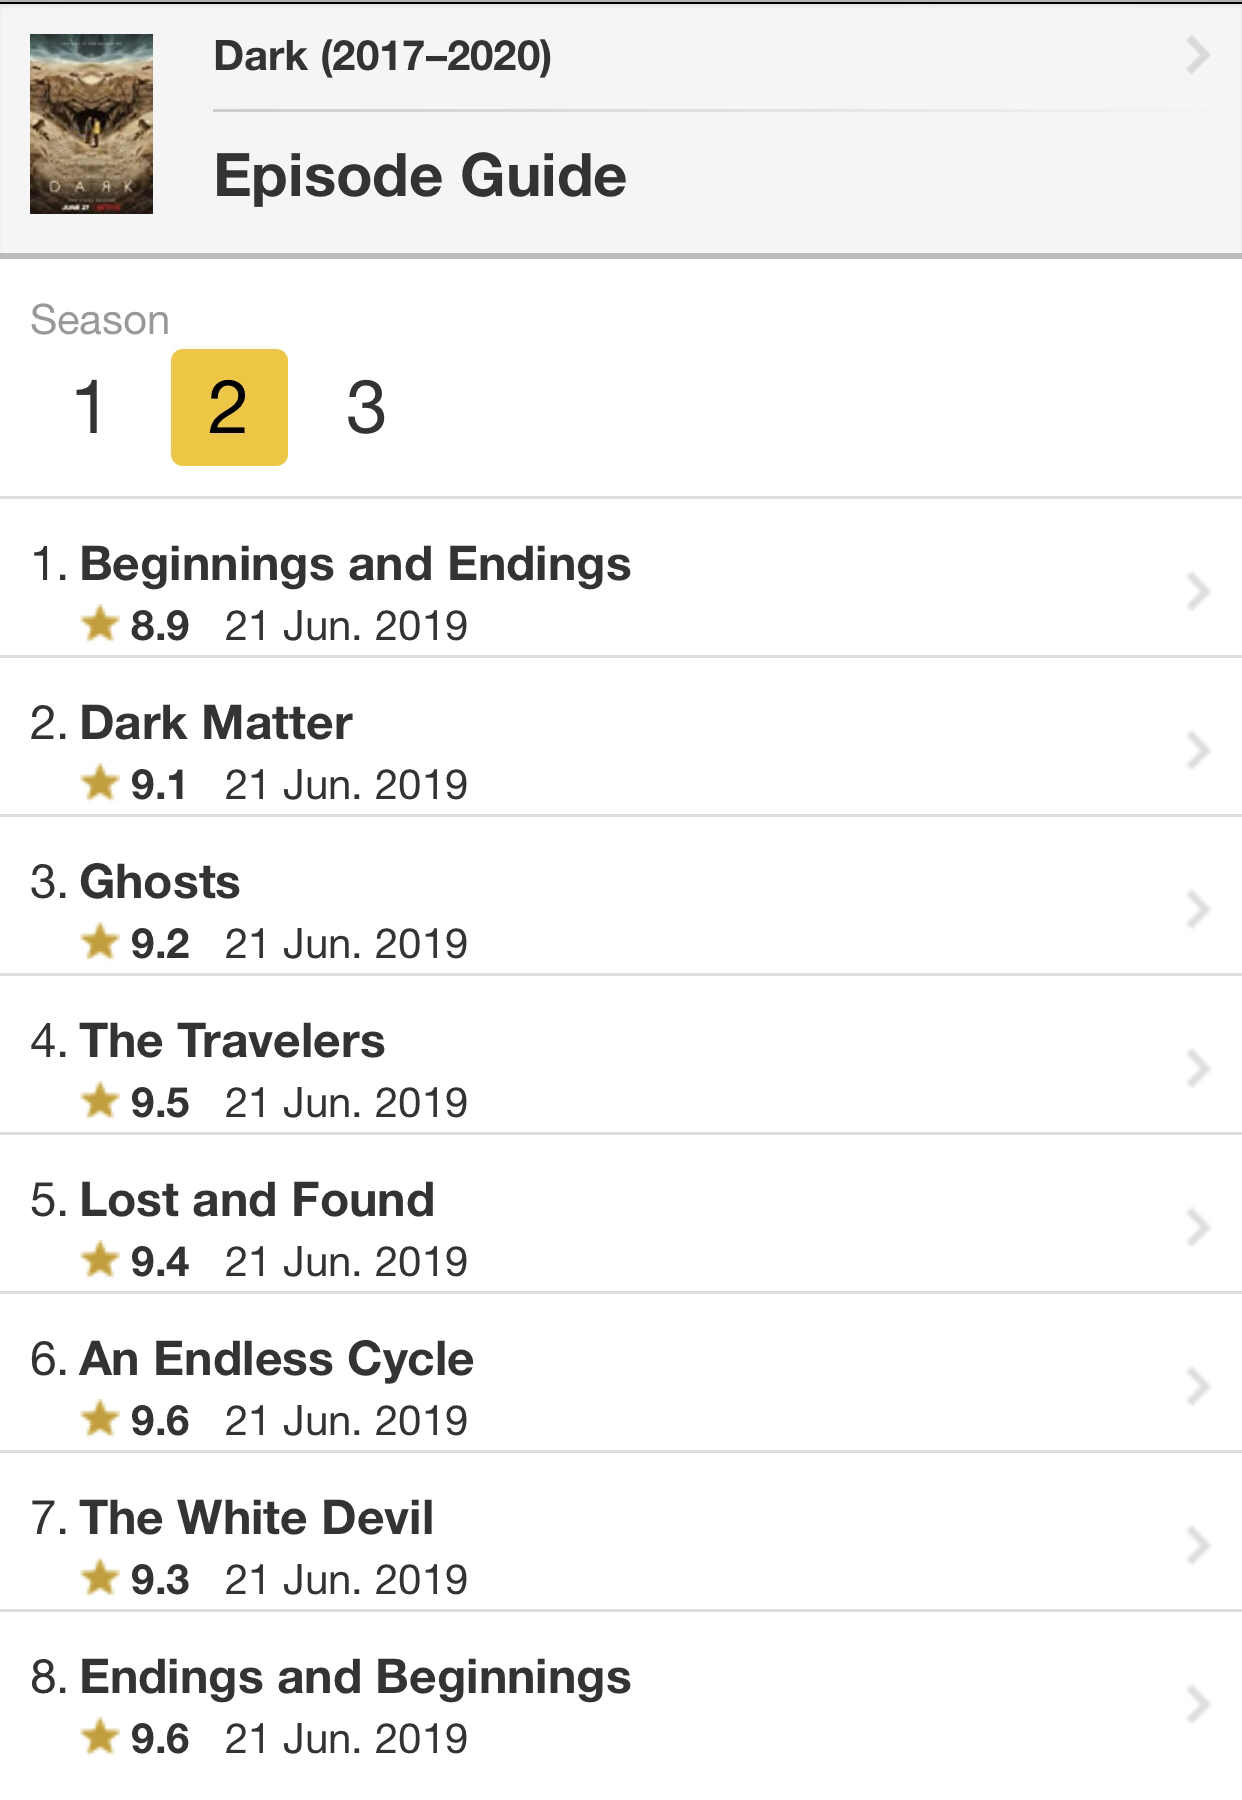Click the chevron arrow for The Travelers

click(x=1197, y=1068)
